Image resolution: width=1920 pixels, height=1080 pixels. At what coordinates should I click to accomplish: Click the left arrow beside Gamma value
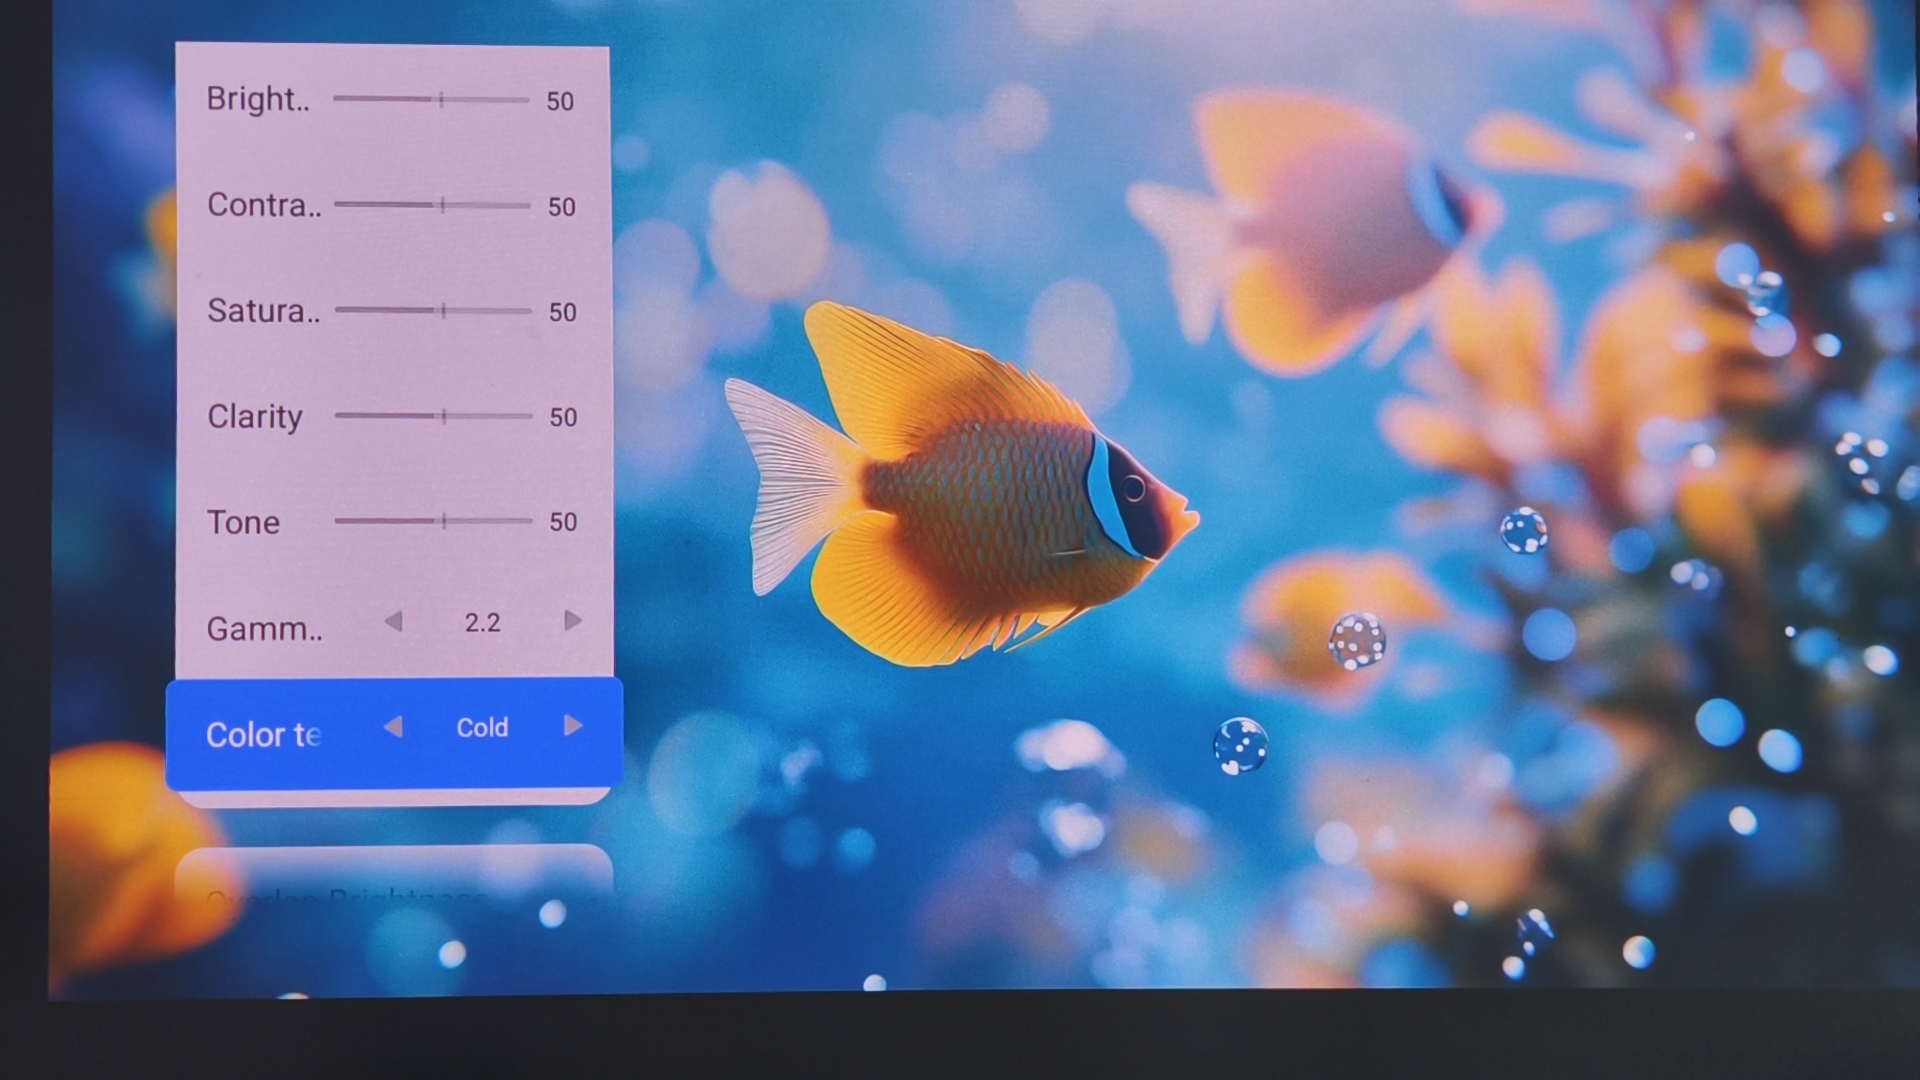394,622
